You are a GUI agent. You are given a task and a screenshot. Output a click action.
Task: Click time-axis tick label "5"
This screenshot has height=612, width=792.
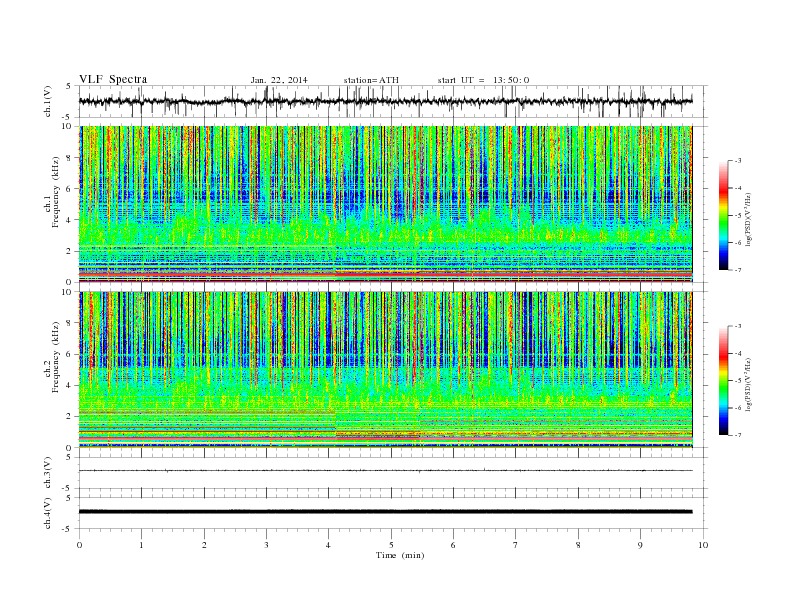391,545
